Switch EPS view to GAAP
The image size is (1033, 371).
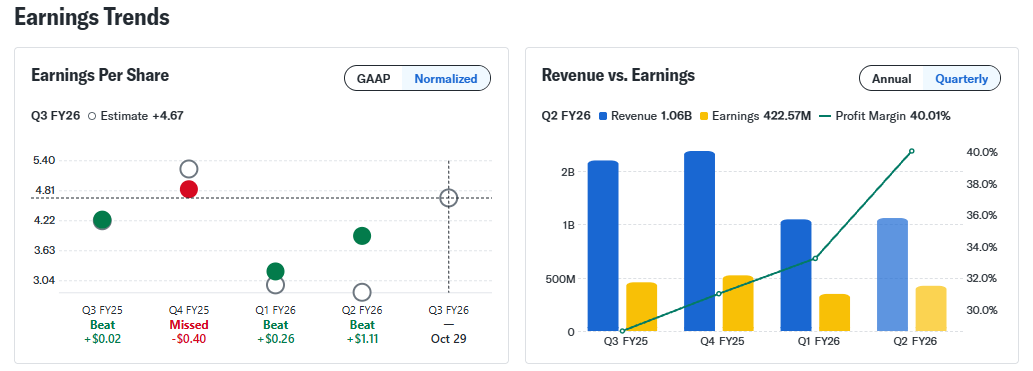[374, 78]
